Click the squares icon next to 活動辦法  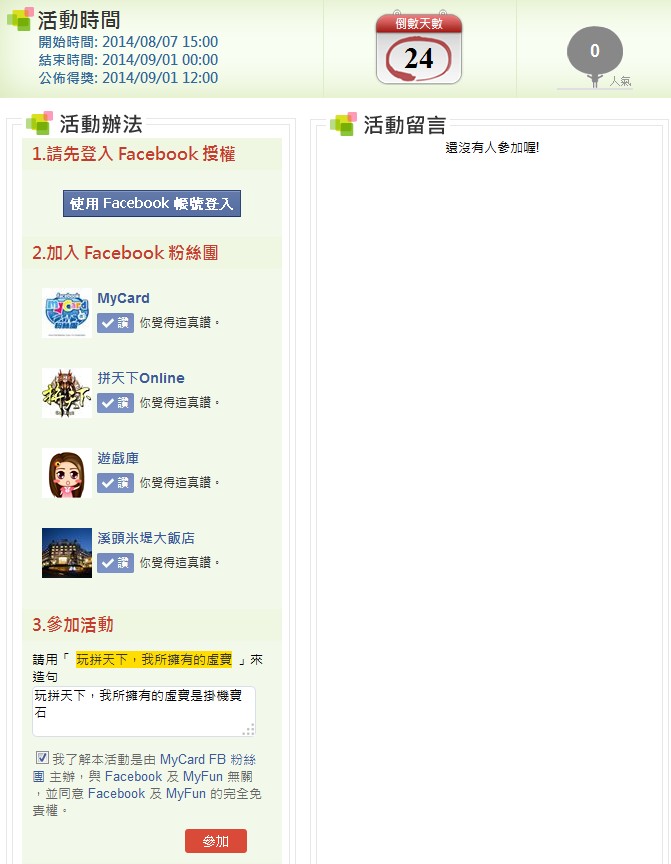point(39,122)
